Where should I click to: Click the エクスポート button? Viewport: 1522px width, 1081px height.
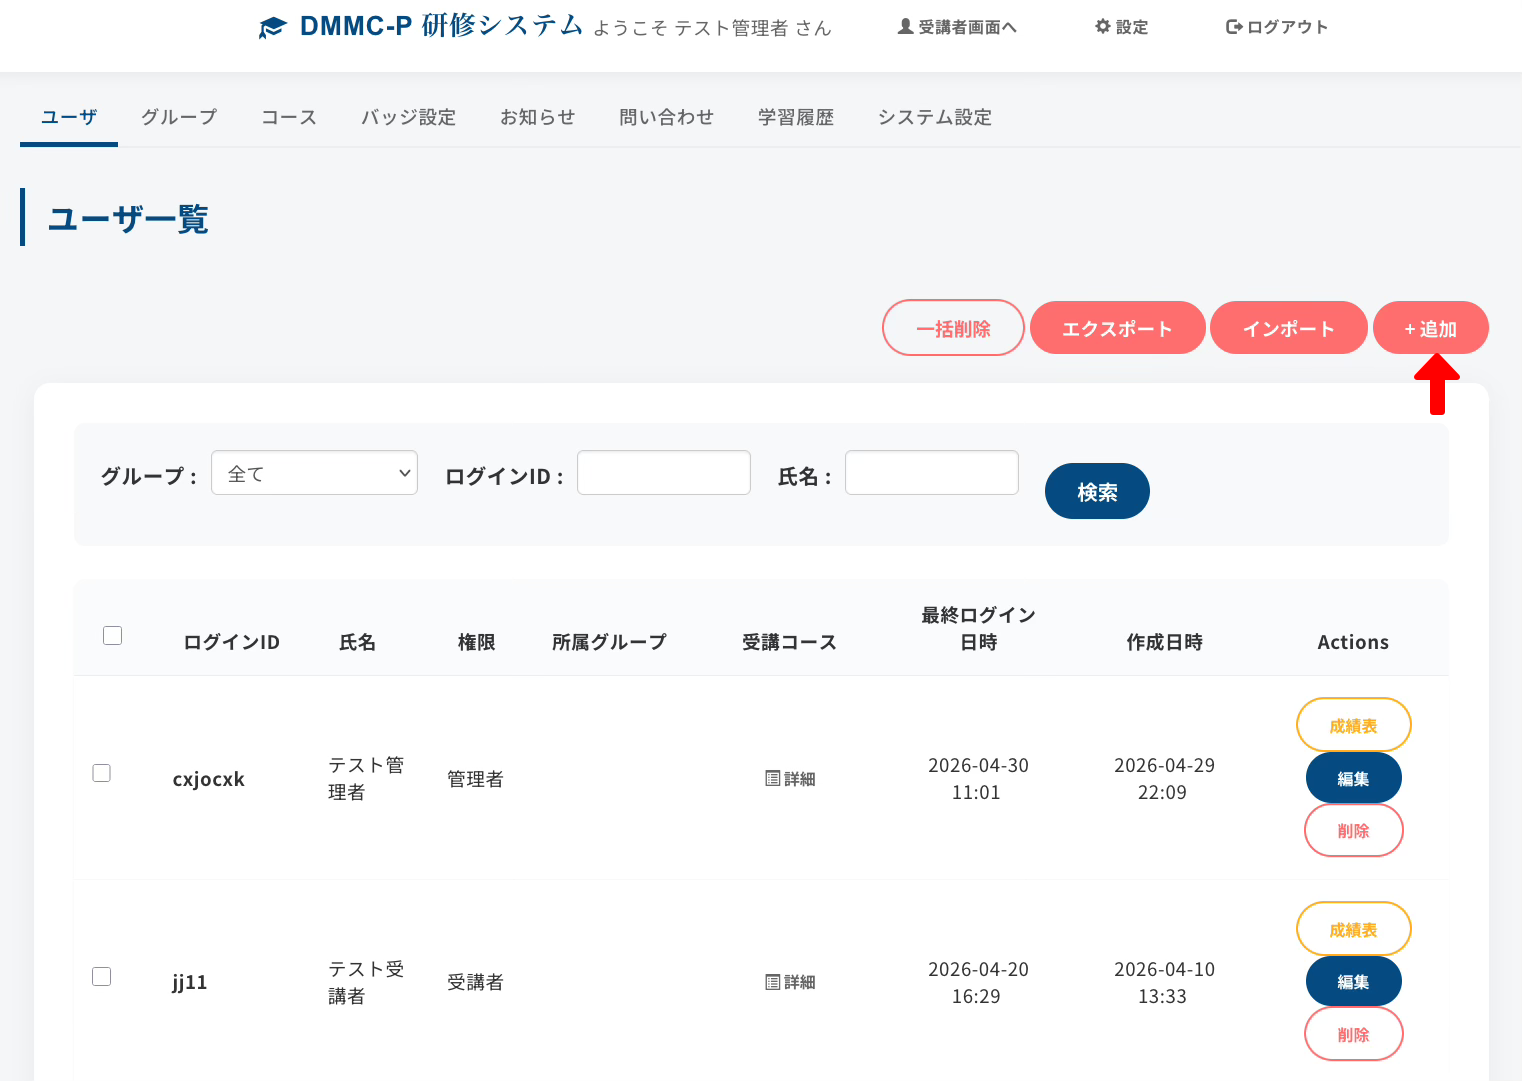click(1117, 328)
